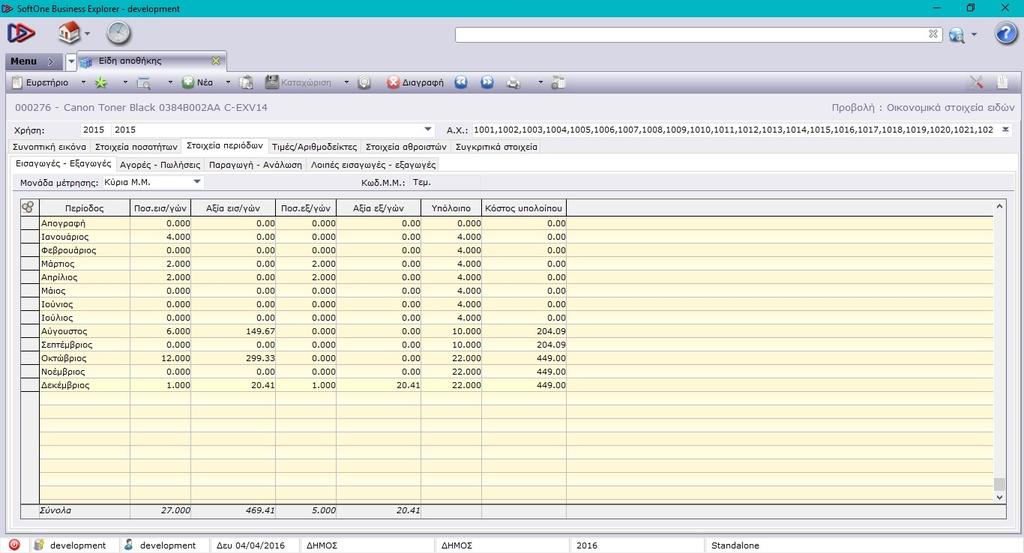Click the white document icon at toolbar end
Viewport: 1024px width, 553px height.
point(1002,82)
